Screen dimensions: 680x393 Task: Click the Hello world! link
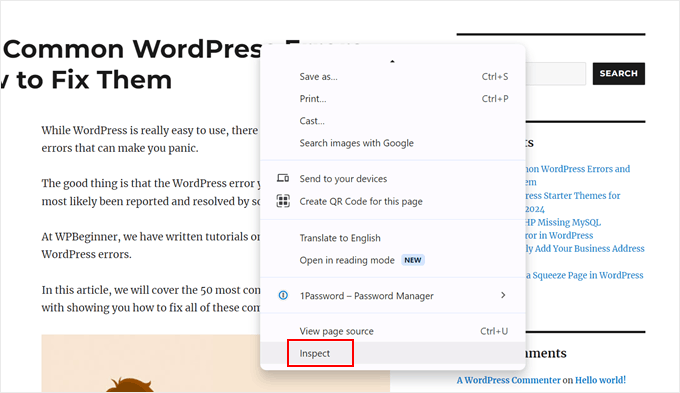(600, 380)
